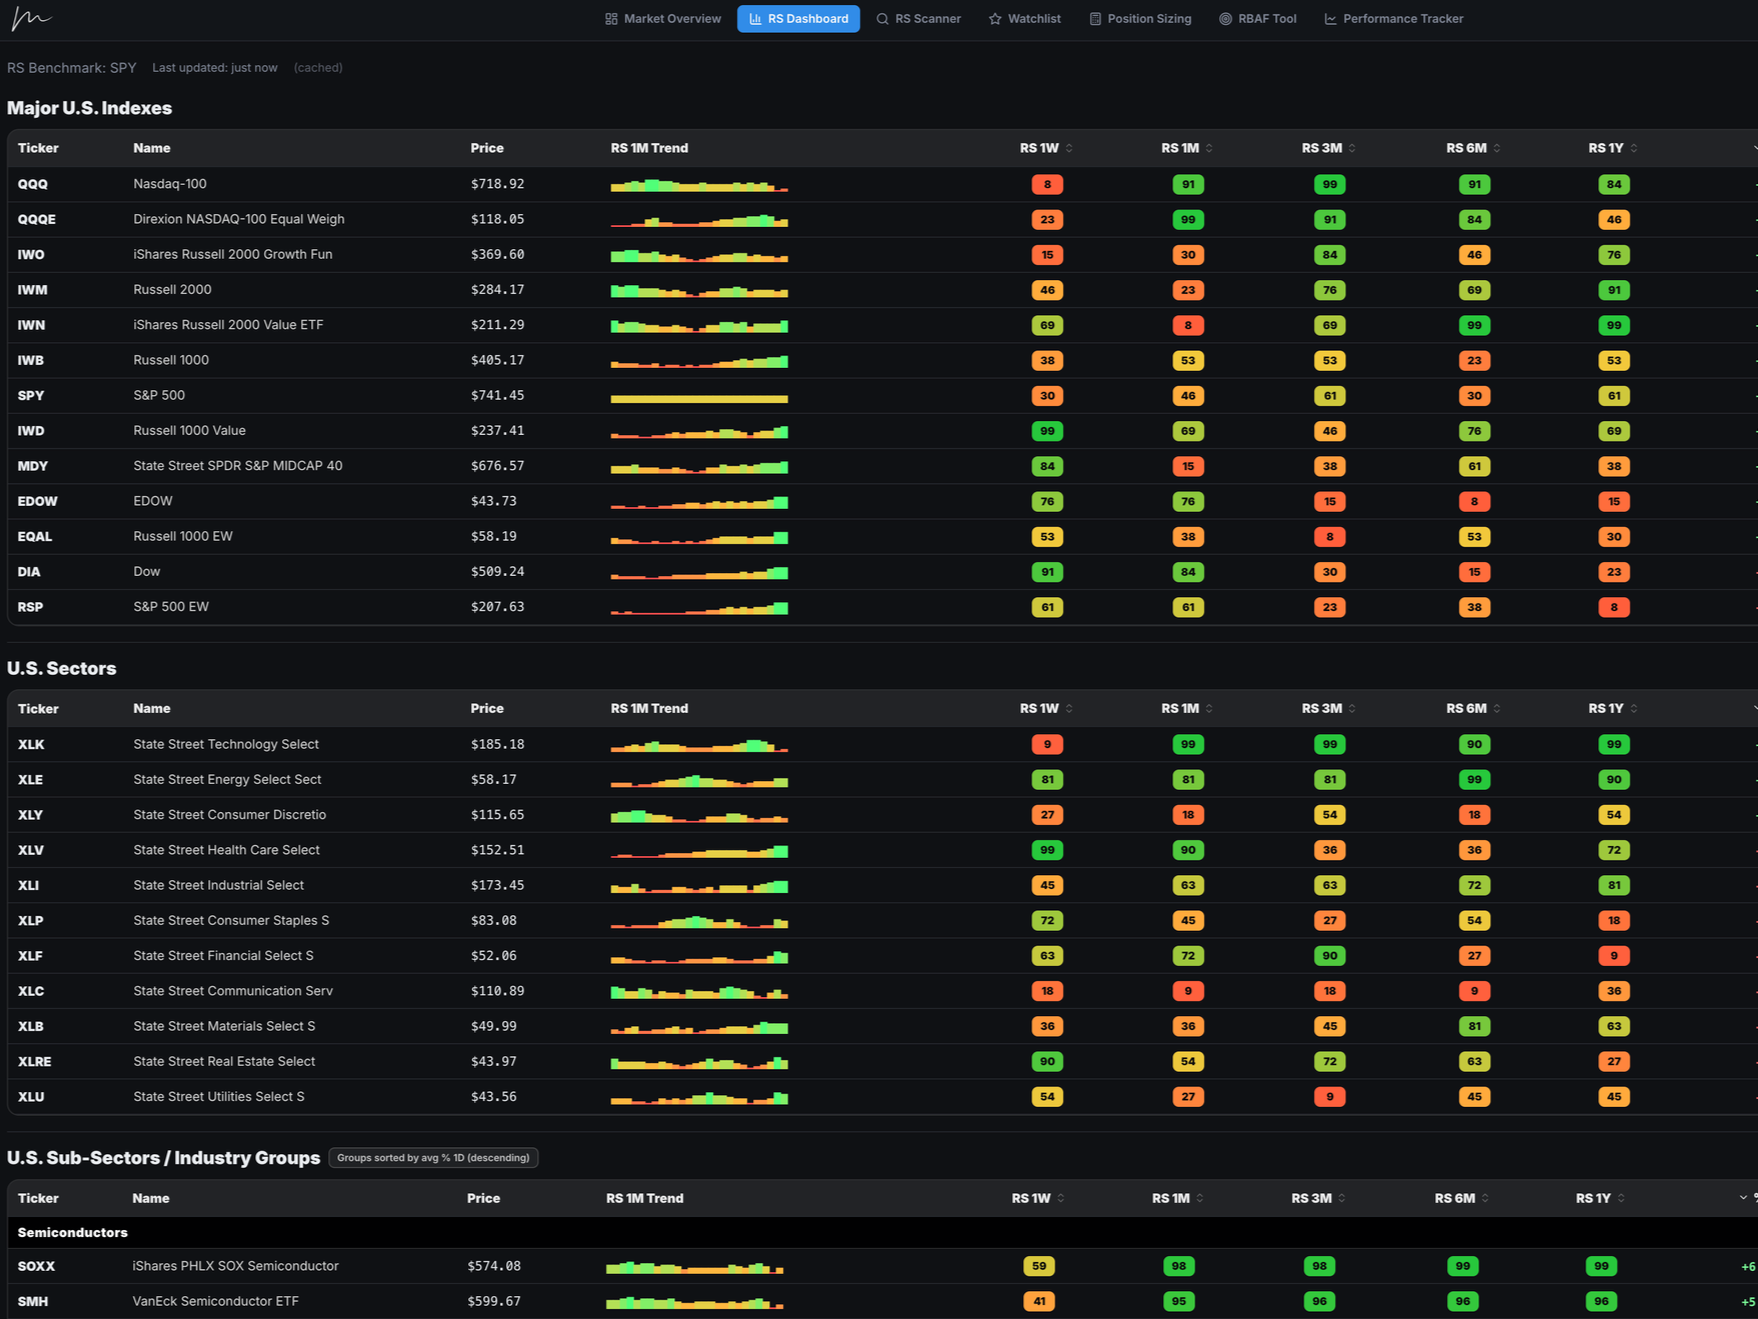Sort Major Indexes by RS 1Y arrow
Image resolution: width=1758 pixels, height=1319 pixels.
tap(1634, 148)
